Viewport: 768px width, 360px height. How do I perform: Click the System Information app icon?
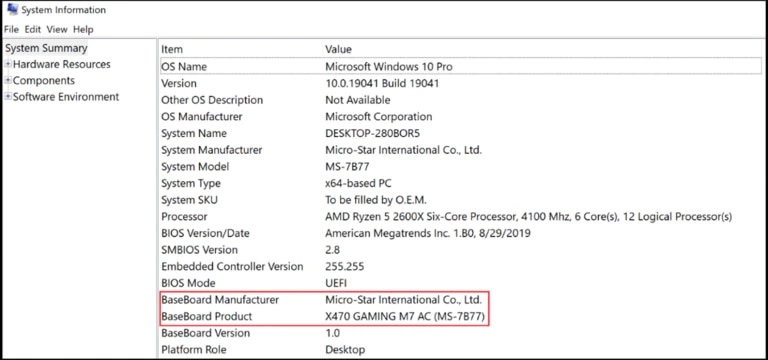[13, 9]
